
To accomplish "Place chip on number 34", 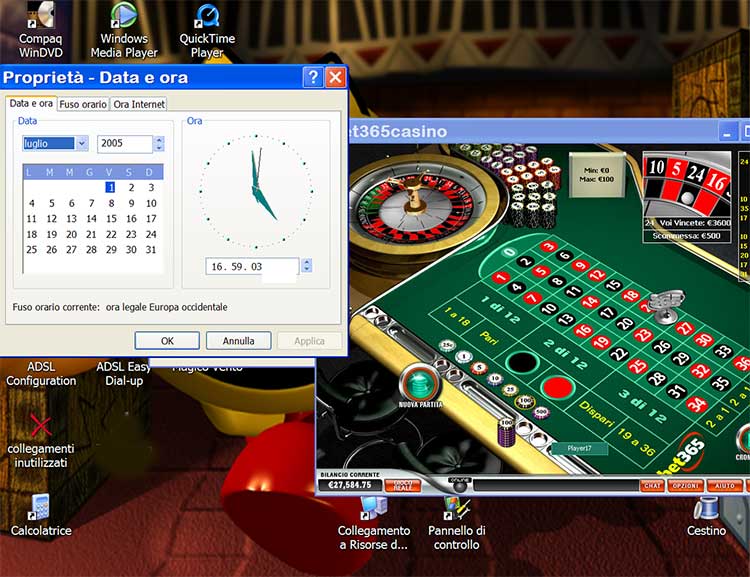I will (x=696, y=404).
